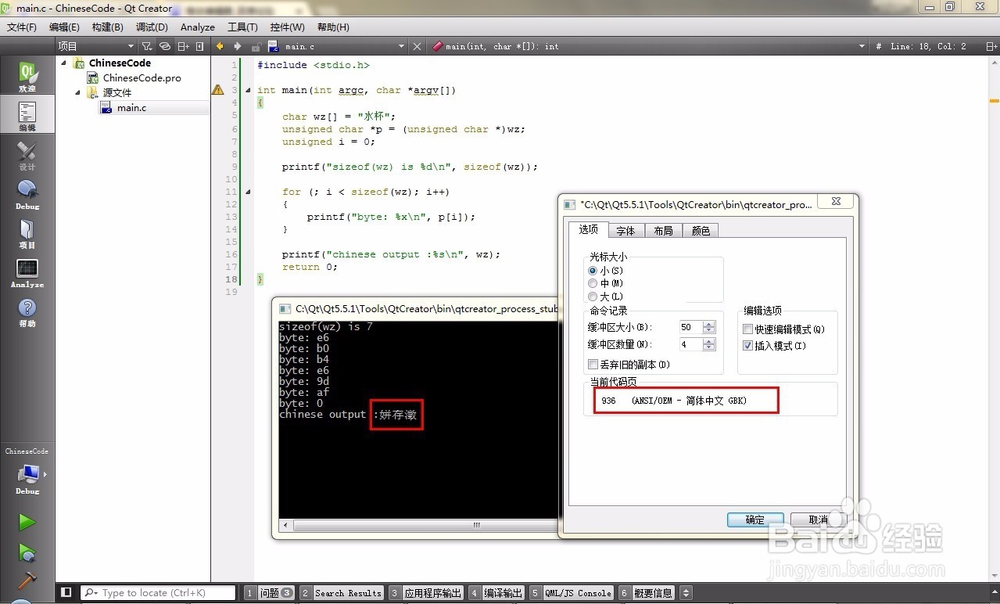Viewport: 1000px width, 604px height.
Task: Open the Application Output pane
Action: 425,593
